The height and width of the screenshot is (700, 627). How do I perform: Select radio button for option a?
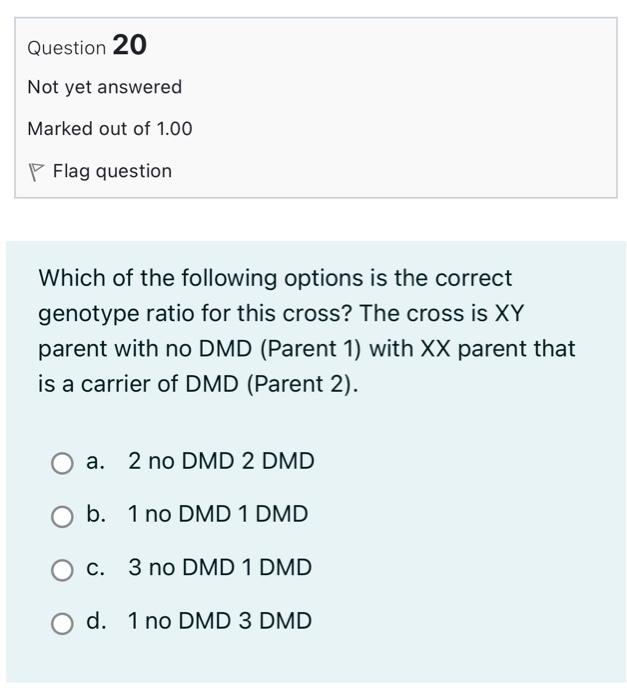pyautogui.click(x=63, y=462)
